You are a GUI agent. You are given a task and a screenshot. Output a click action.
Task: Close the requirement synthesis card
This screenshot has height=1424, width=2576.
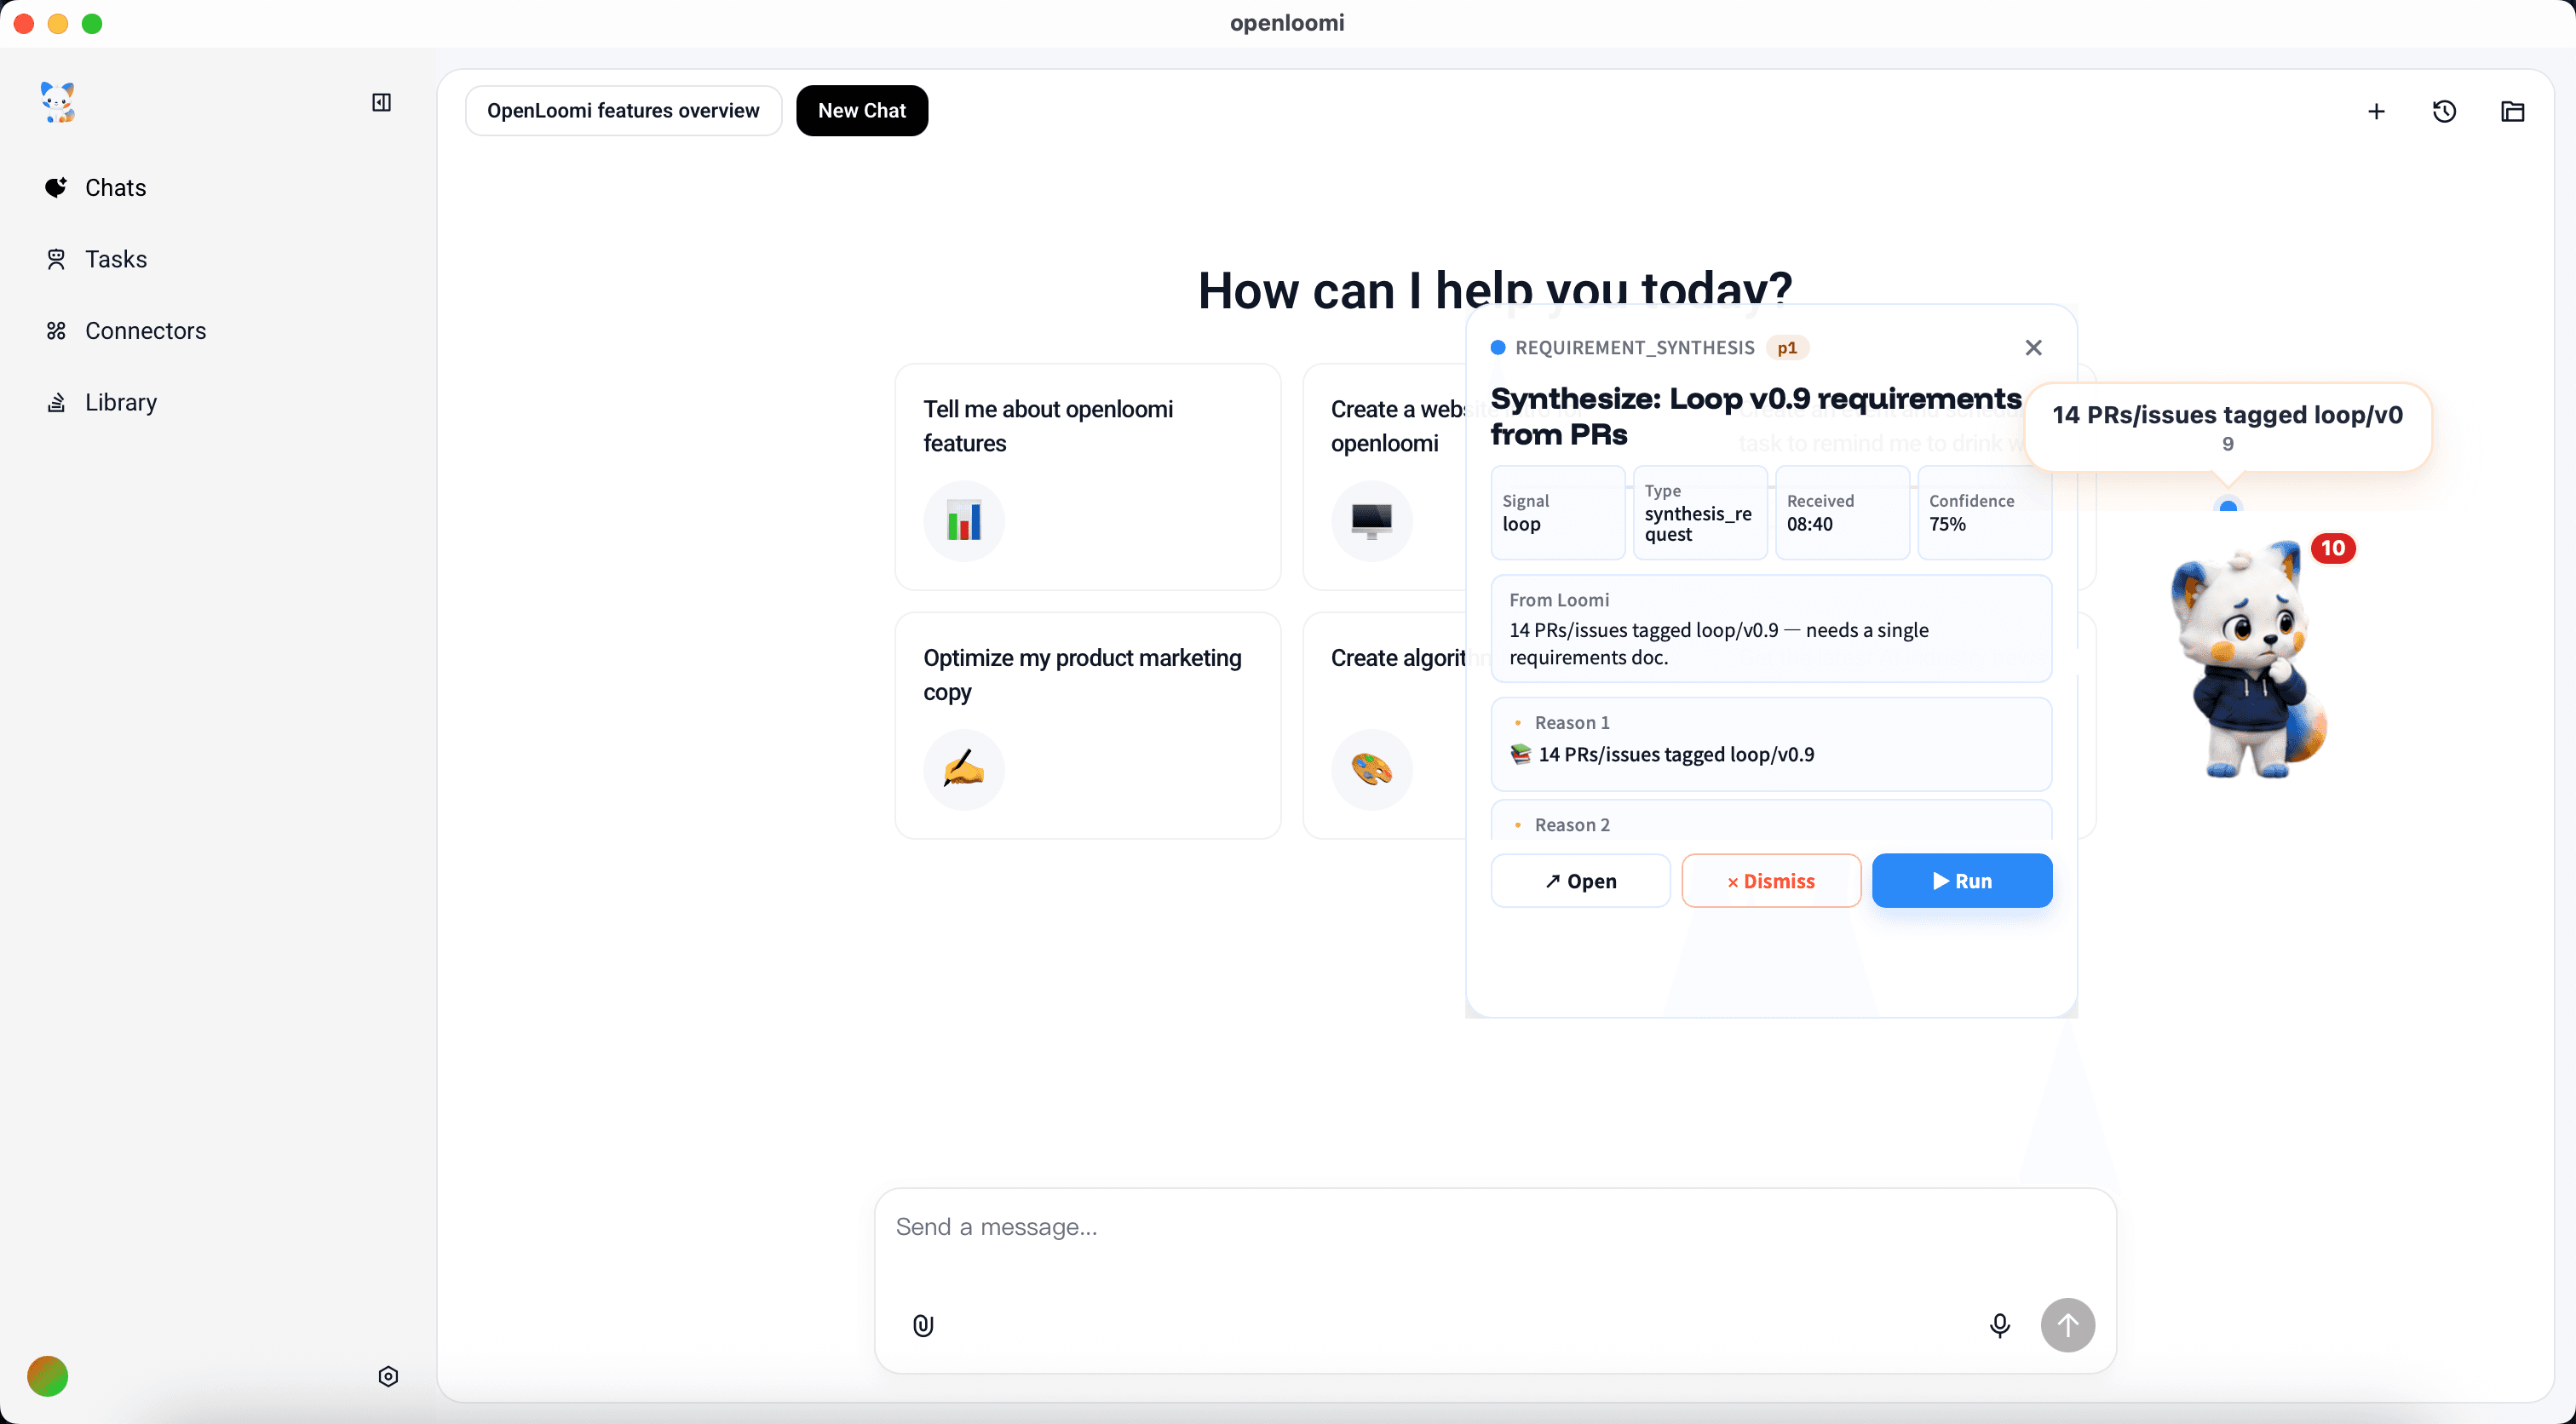(x=2033, y=347)
